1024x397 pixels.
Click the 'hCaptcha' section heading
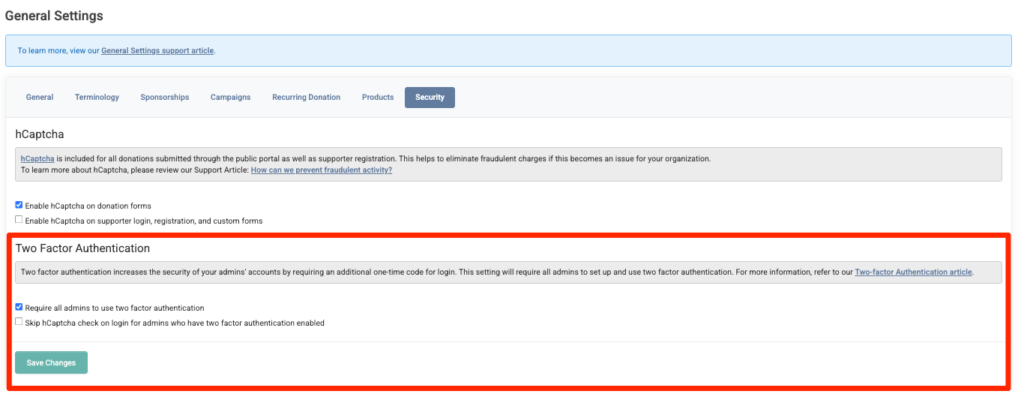coord(39,134)
